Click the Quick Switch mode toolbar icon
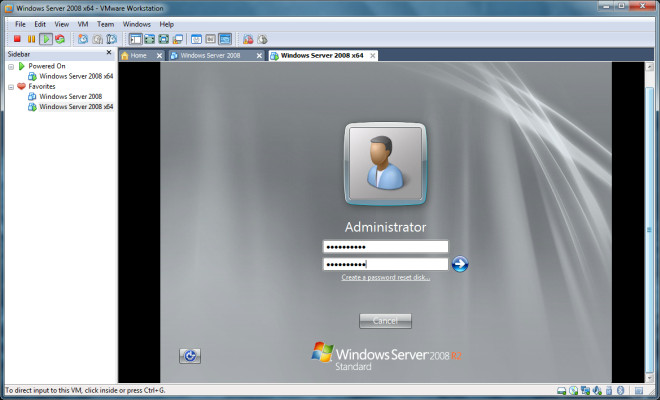This screenshot has width=660, height=400. point(149,39)
